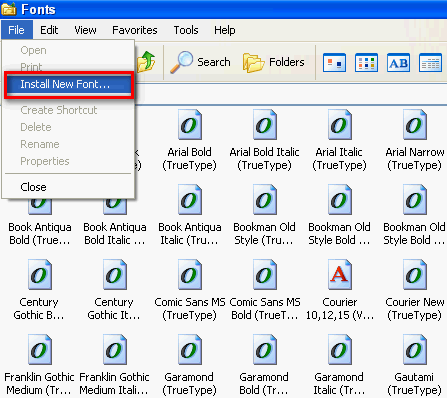447x398 pixels.
Task: Click the Search toolbar button
Action: [x=200, y=62]
